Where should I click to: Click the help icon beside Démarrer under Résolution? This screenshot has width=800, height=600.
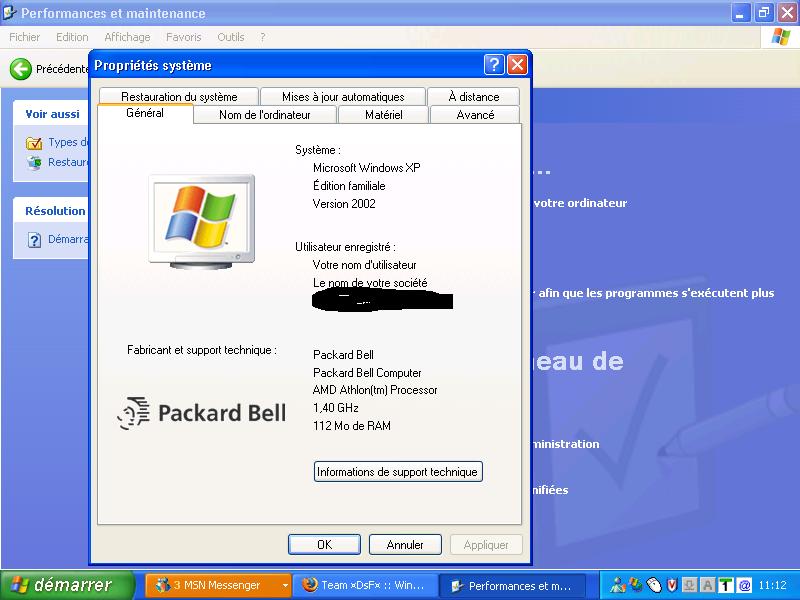34,240
